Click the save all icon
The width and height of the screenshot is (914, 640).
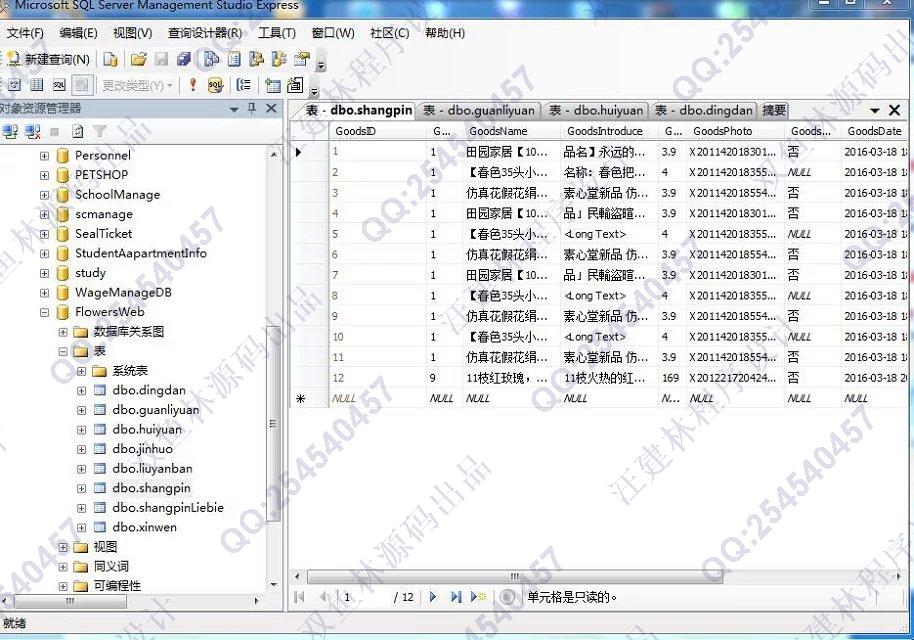184,59
